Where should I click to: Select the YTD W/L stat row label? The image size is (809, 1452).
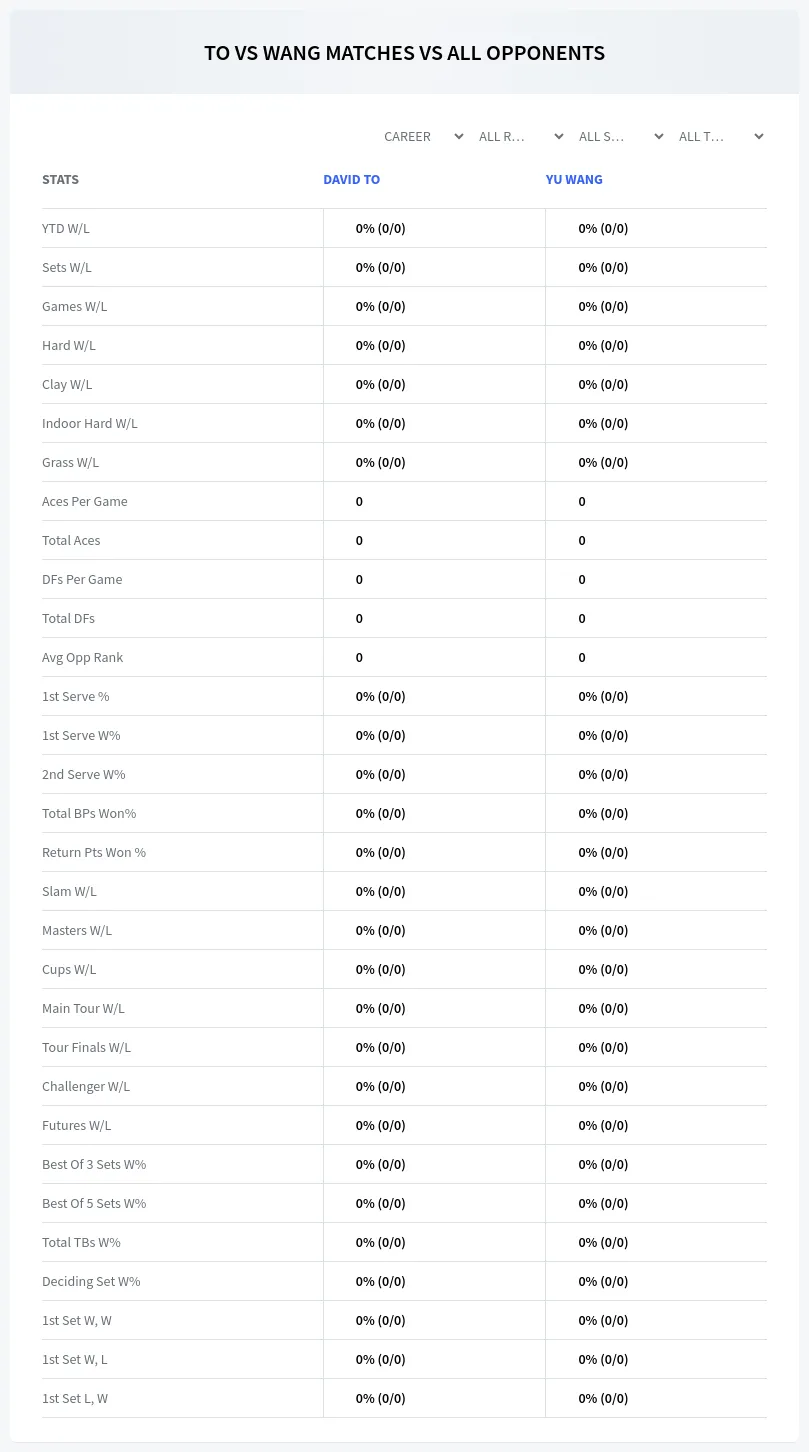66,228
